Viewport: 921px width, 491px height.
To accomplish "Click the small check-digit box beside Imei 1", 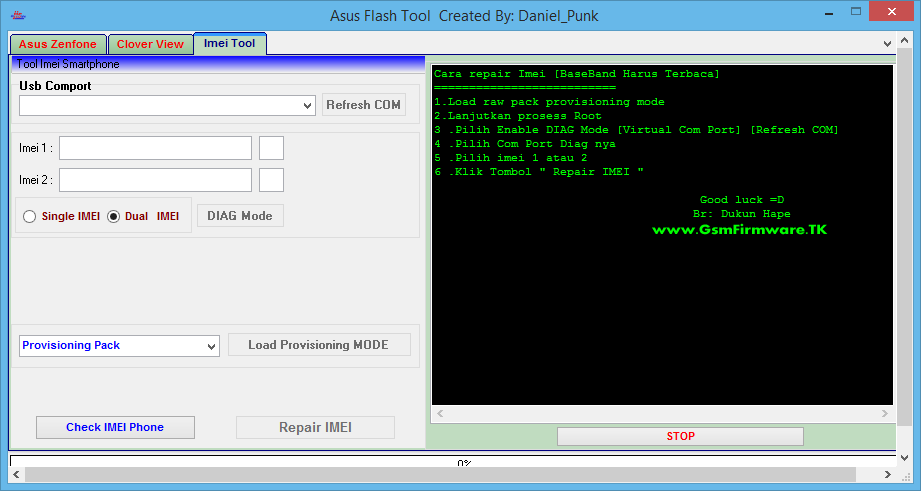I will 271,148.
